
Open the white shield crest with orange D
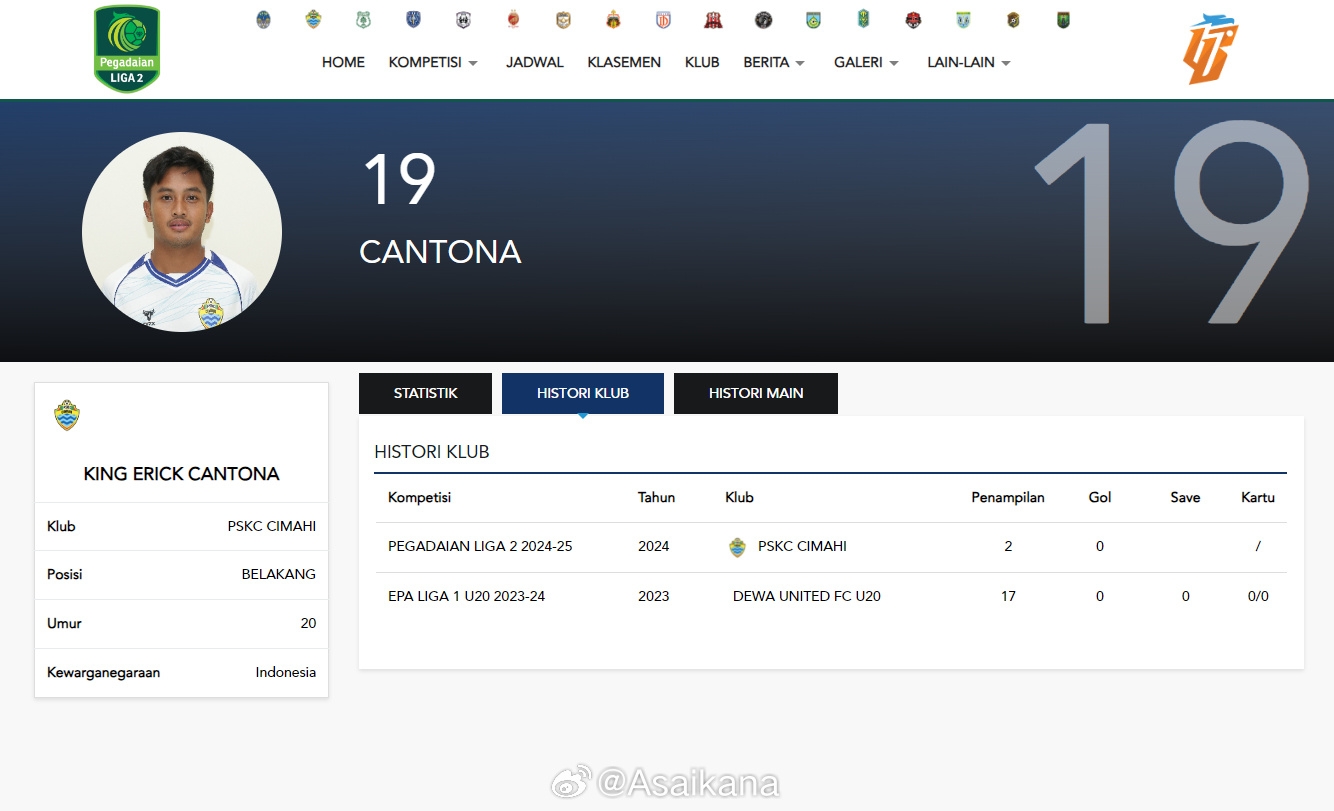[663, 20]
